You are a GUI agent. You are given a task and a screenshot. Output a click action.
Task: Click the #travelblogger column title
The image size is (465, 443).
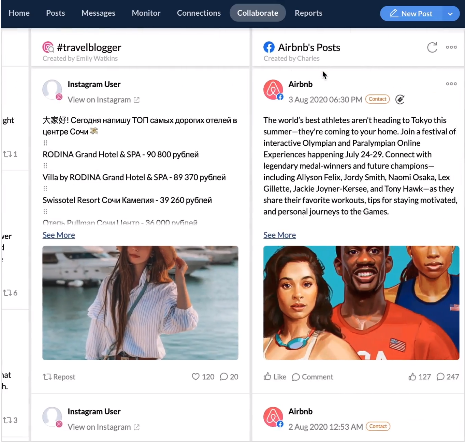pos(89,47)
